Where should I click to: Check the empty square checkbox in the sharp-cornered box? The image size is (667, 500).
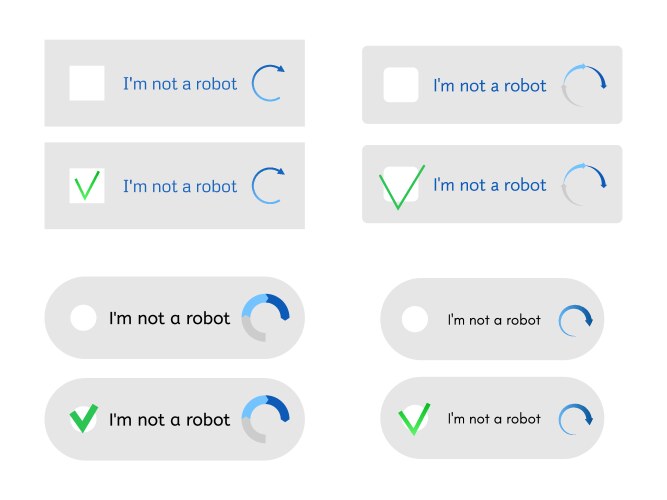click(x=87, y=83)
